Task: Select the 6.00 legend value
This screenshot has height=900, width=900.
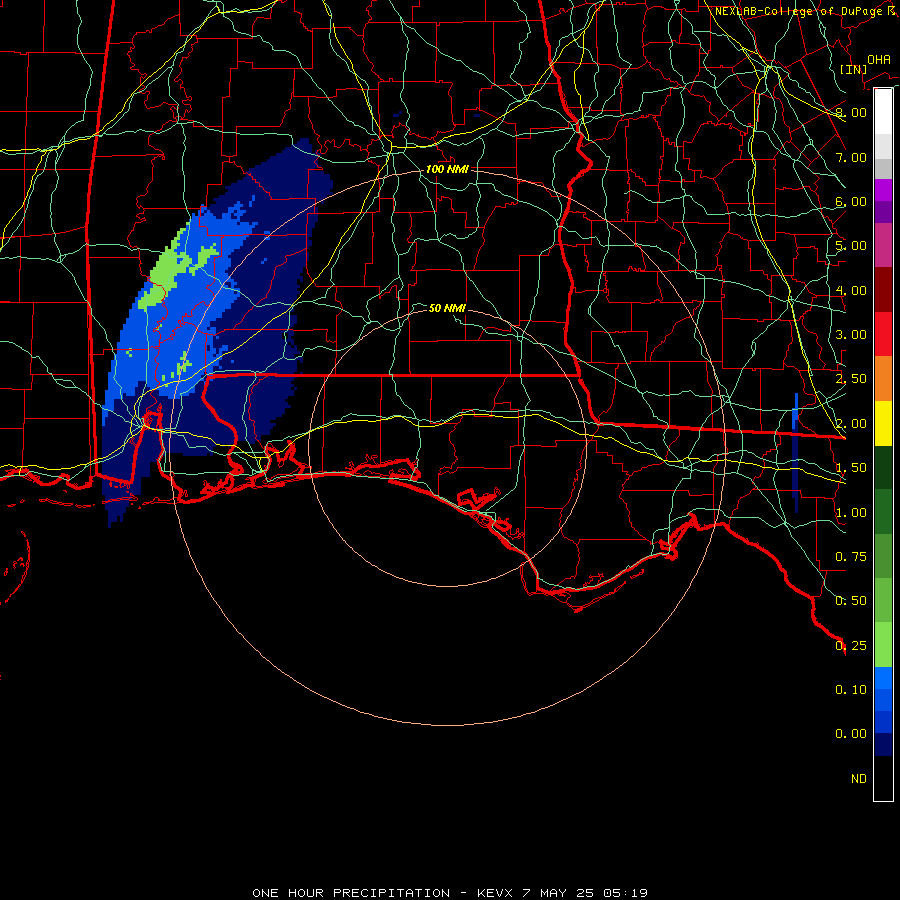Action: click(x=851, y=201)
